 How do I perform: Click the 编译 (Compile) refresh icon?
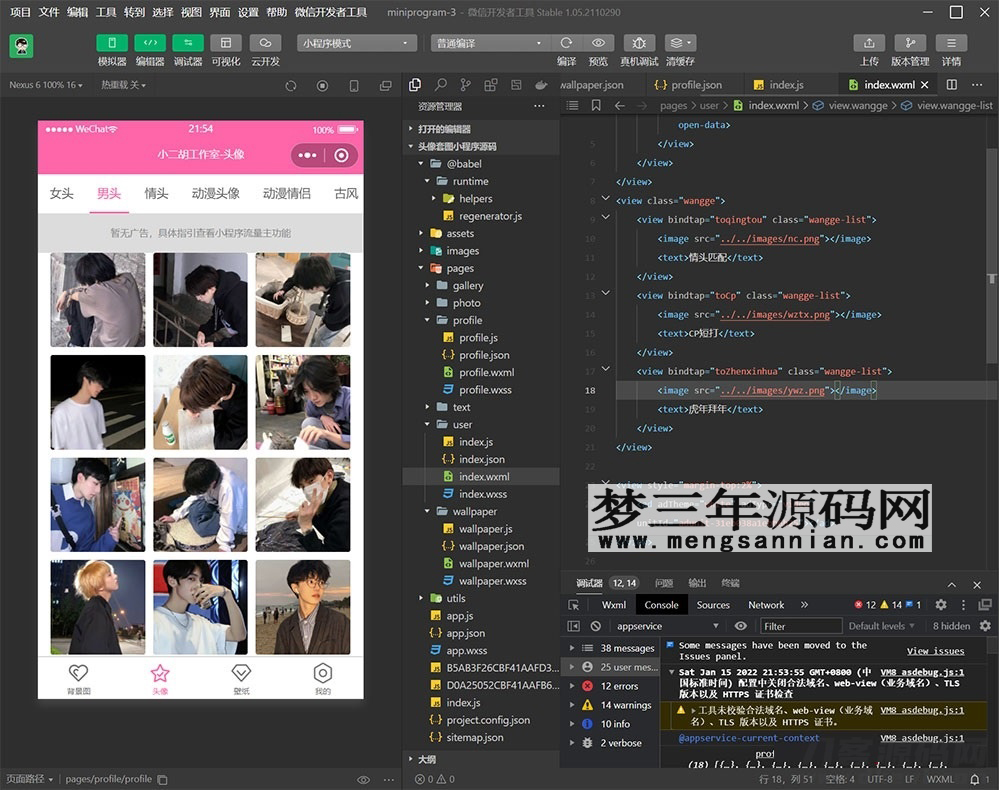565,43
